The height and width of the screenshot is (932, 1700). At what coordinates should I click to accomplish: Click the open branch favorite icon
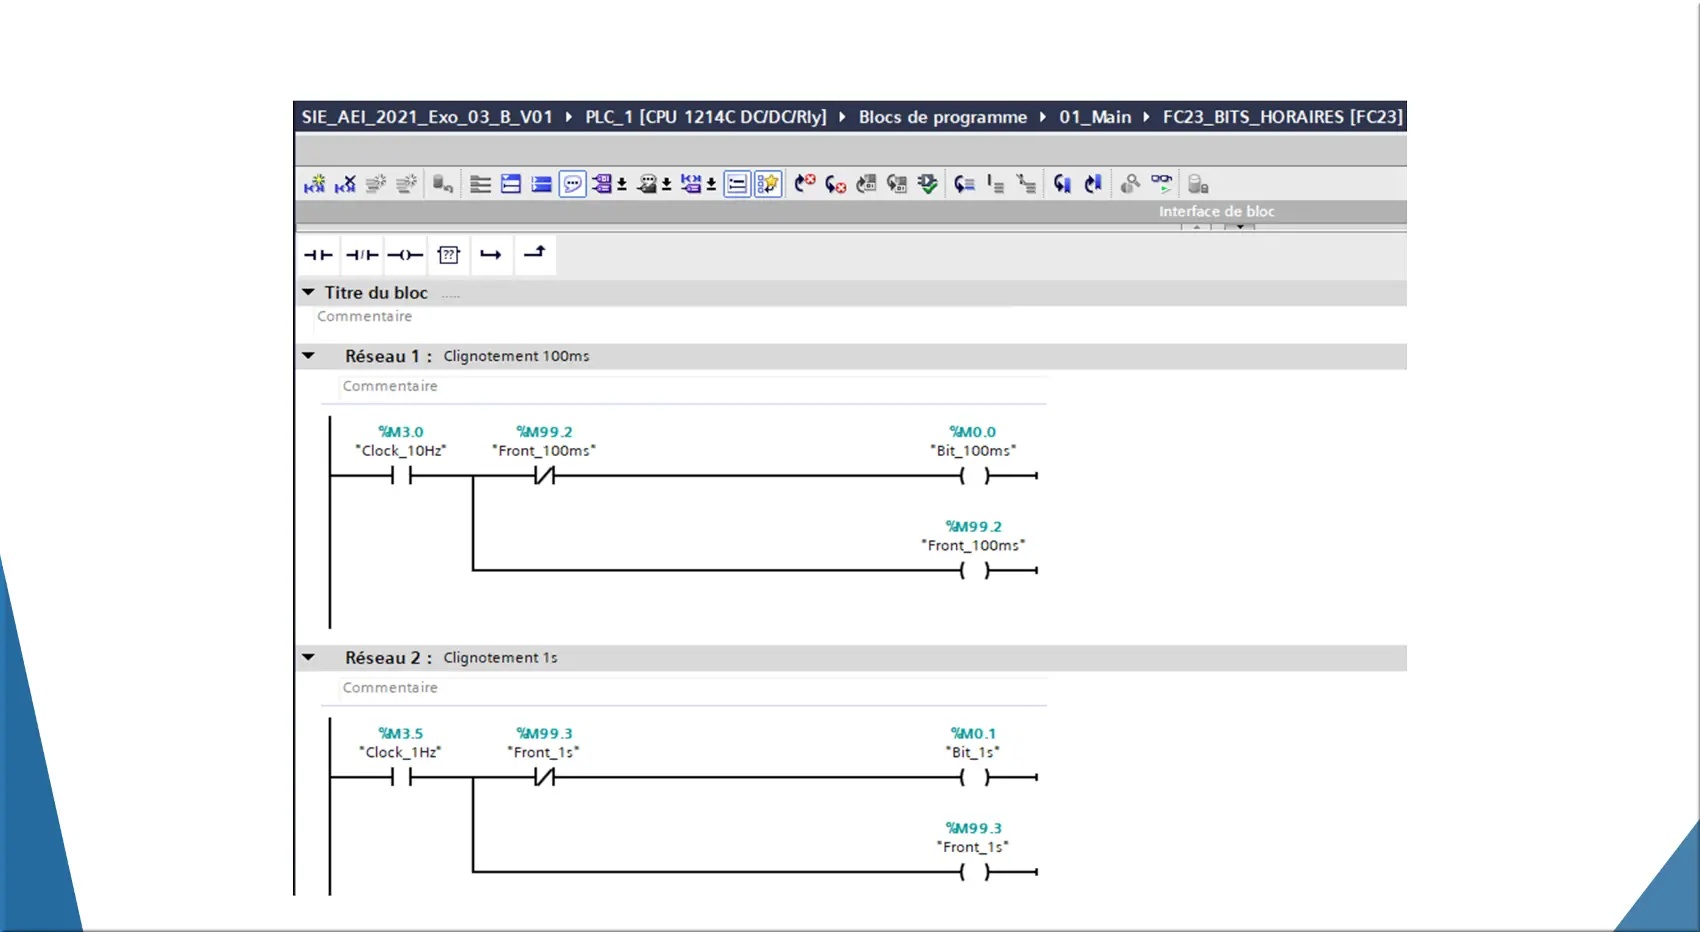pos(491,255)
